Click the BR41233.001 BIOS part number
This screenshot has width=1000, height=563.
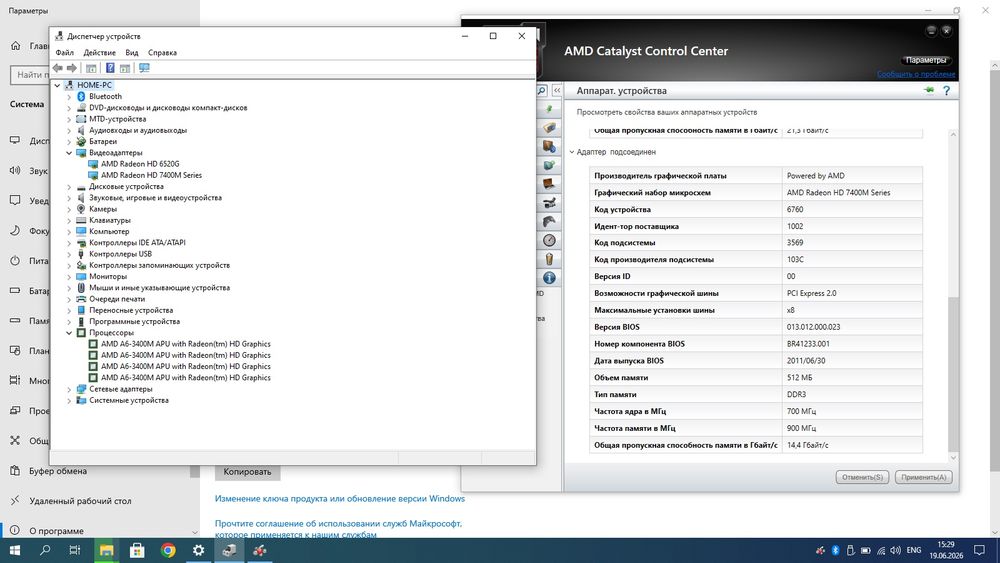click(x=808, y=344)
